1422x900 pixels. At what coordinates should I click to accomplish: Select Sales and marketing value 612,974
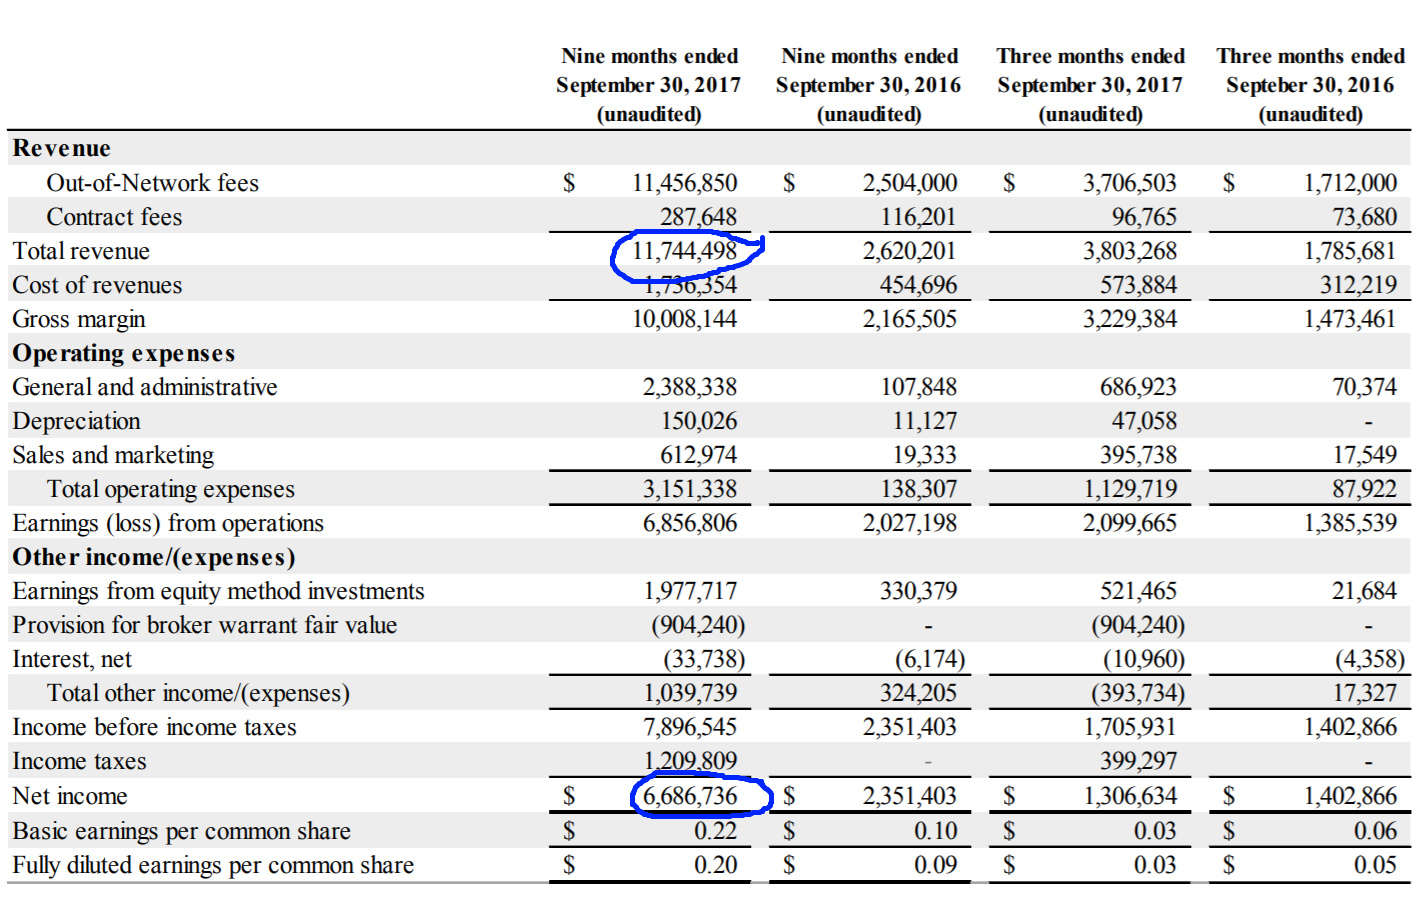pos(698,455)
